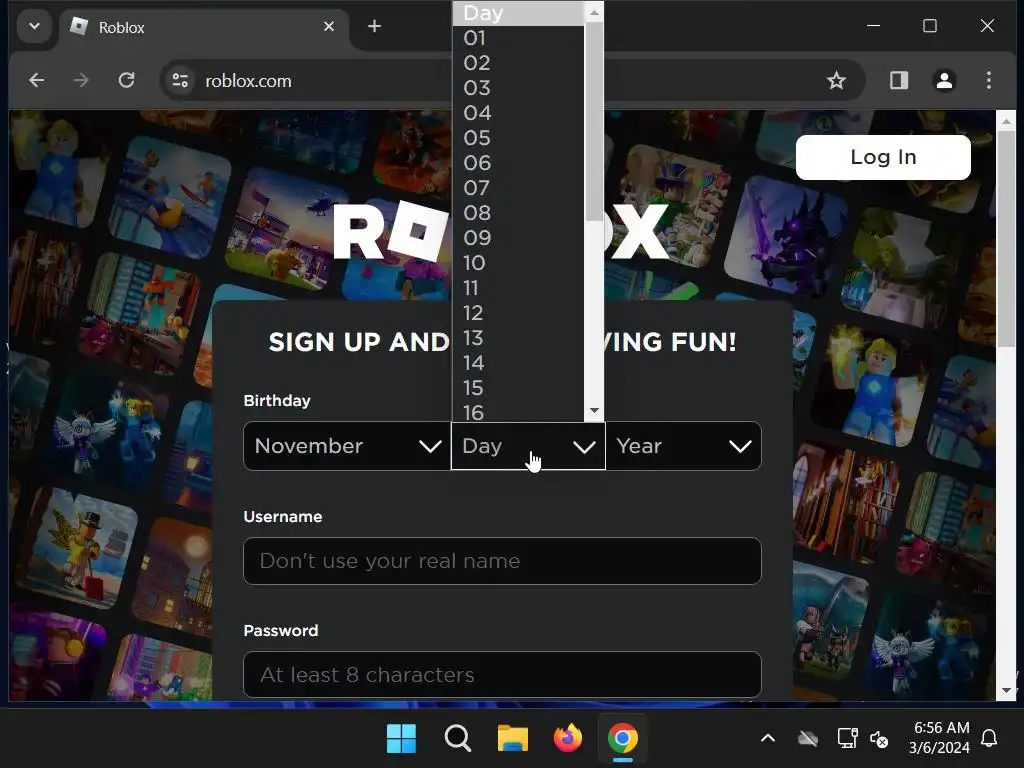Select day 04 from the list
The width and height of the screenshot is (1024, 768).
(518, 113)
